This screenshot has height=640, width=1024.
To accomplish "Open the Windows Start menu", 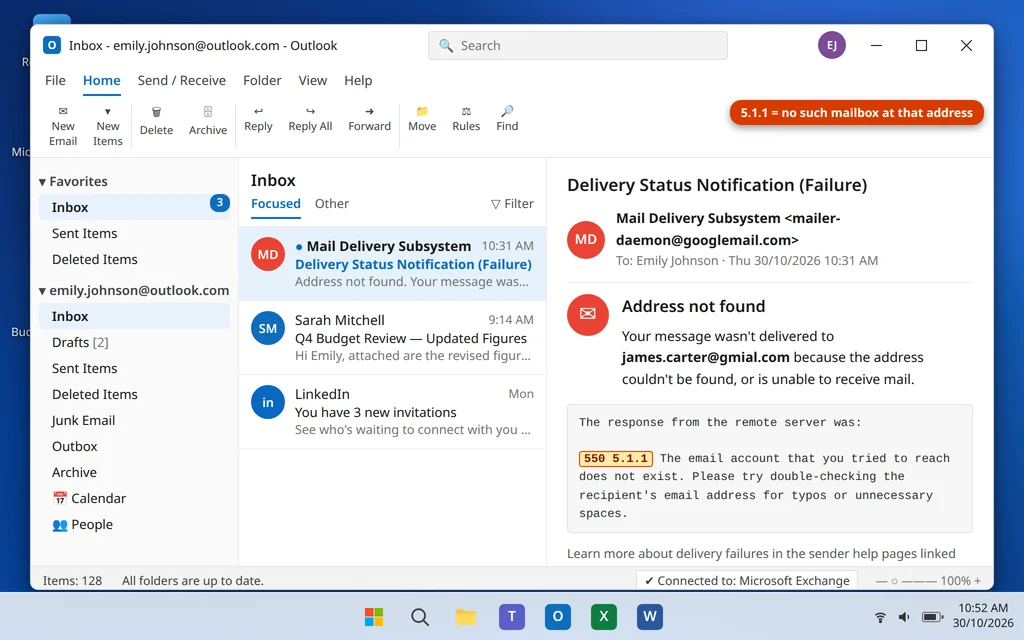I will pos(374,616).
